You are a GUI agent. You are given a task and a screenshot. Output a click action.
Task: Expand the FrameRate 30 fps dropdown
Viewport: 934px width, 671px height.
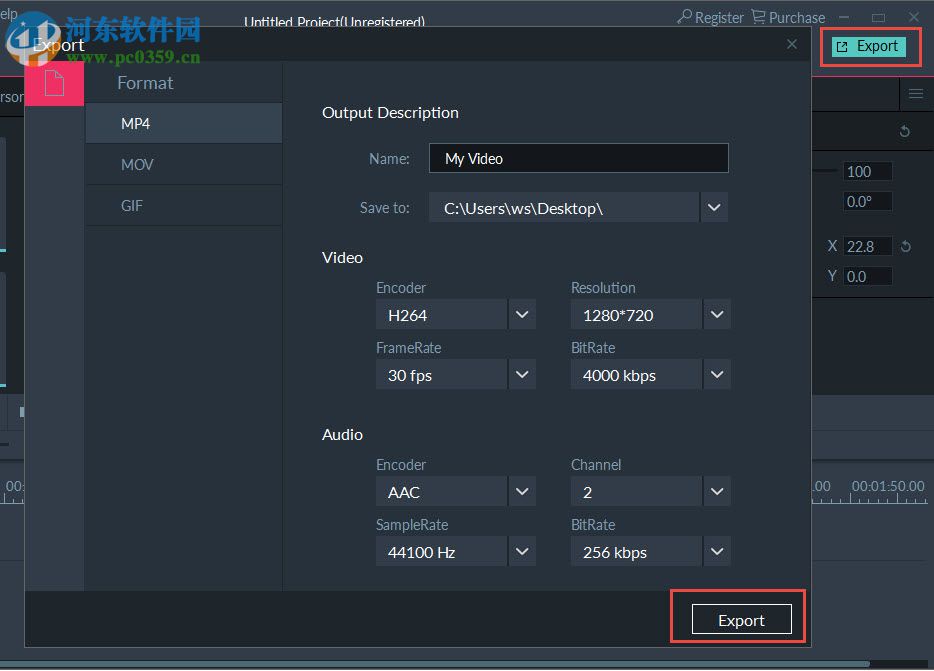pyautogui.click(x=522, y=375)
